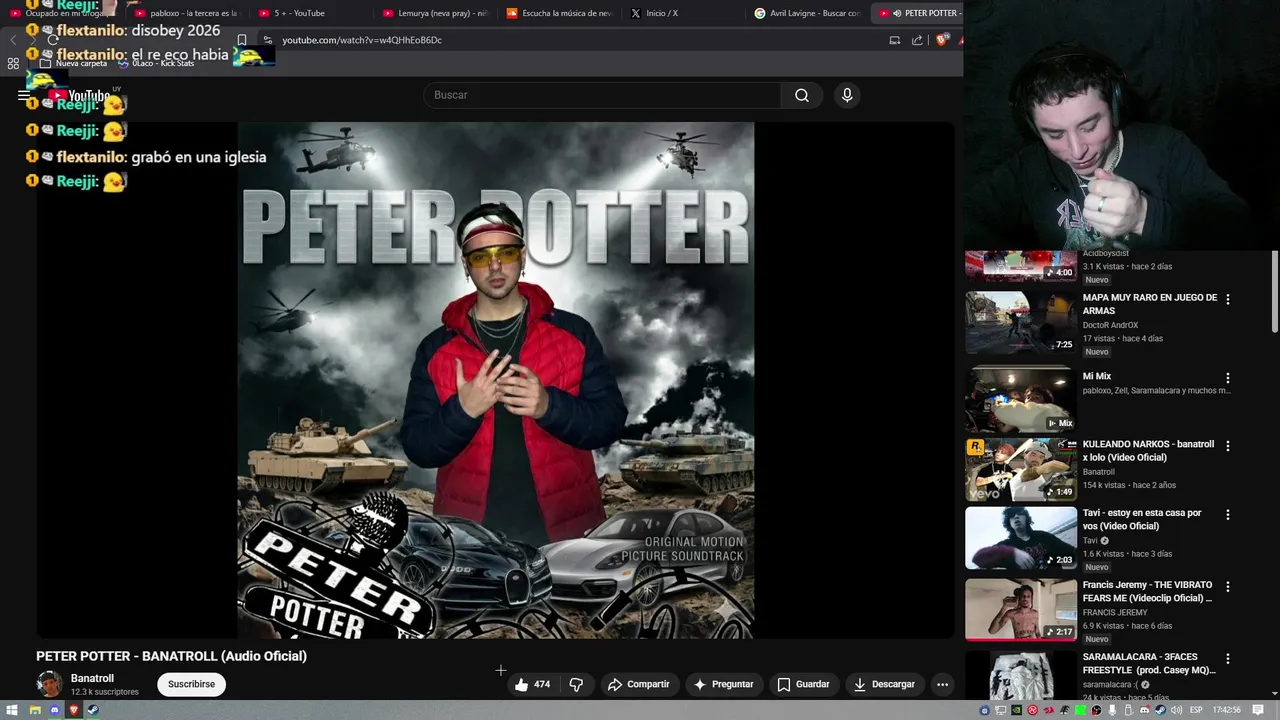The height and width of the screenshot is (720, 1280).
Task: Open SARAMALACARA 3FACES FREESTYLE title
Action: tap(1149, 663)
